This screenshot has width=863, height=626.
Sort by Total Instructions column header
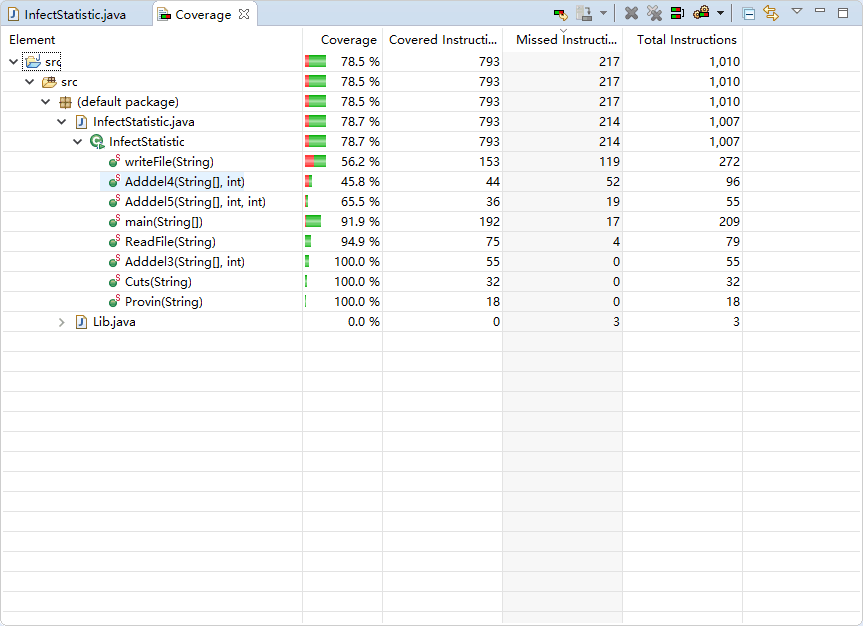(x=682, y=40)
